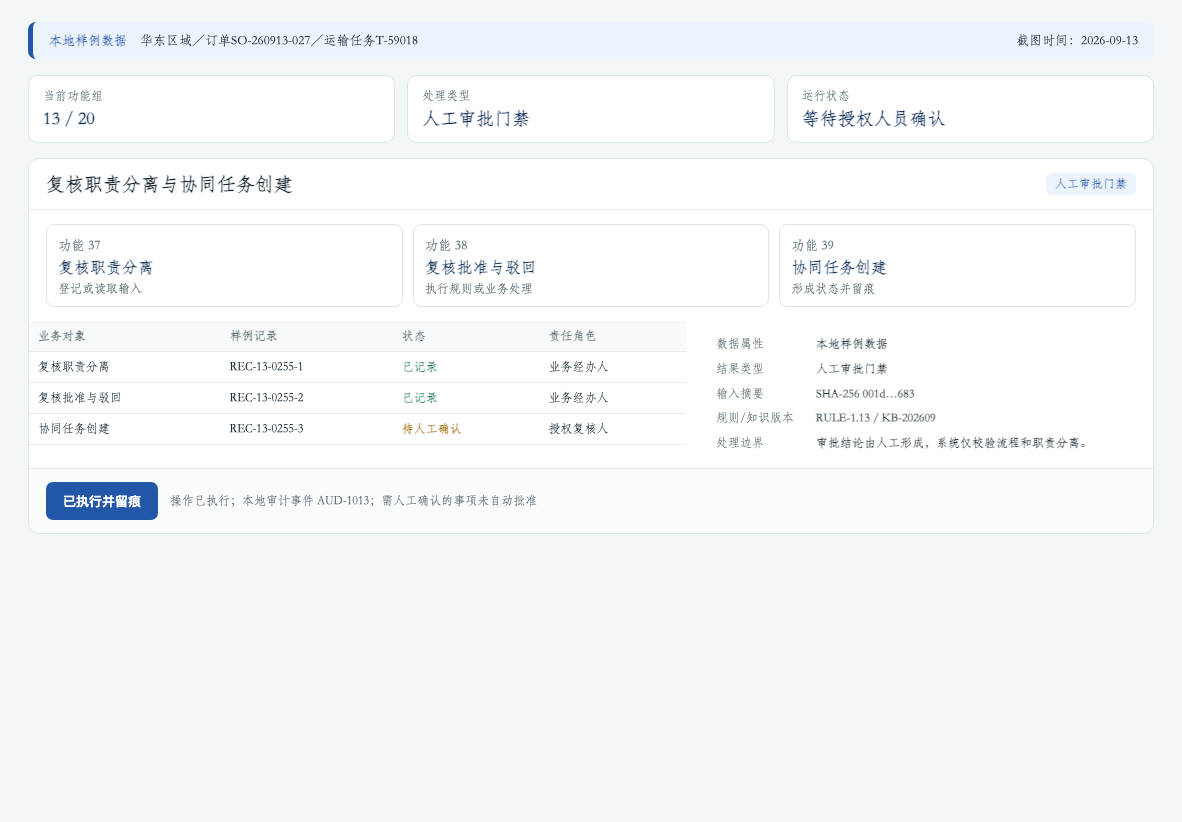Click the 数据属性 value 本地样例数据
The image size is (1182, 822).
coord(851,345)
